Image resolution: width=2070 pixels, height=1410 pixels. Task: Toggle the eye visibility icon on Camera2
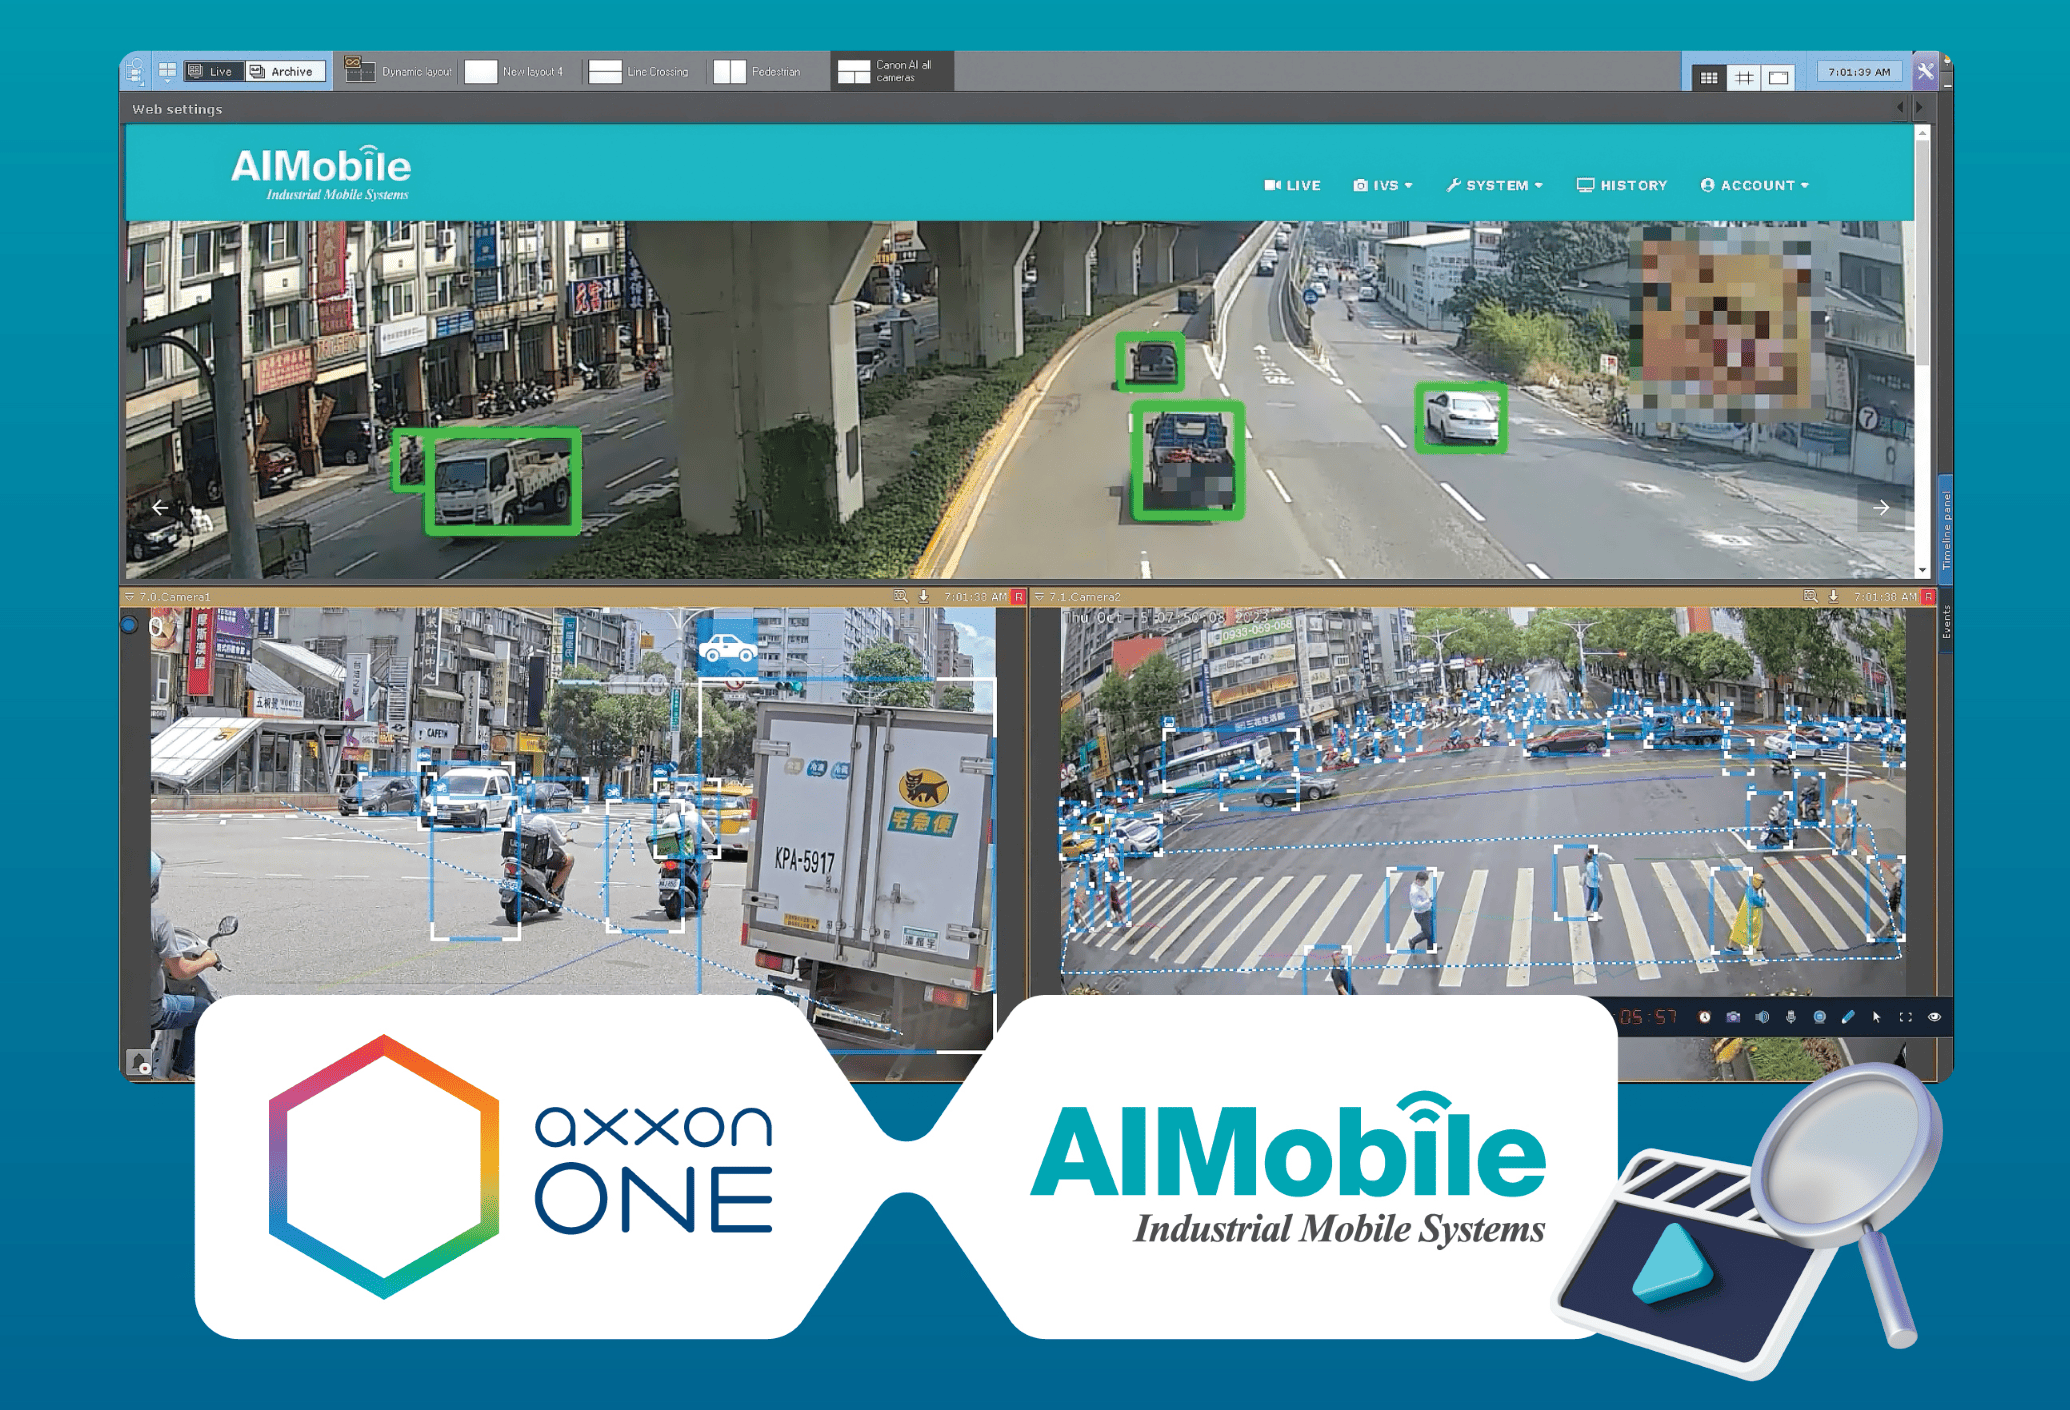(1934, 1017)
